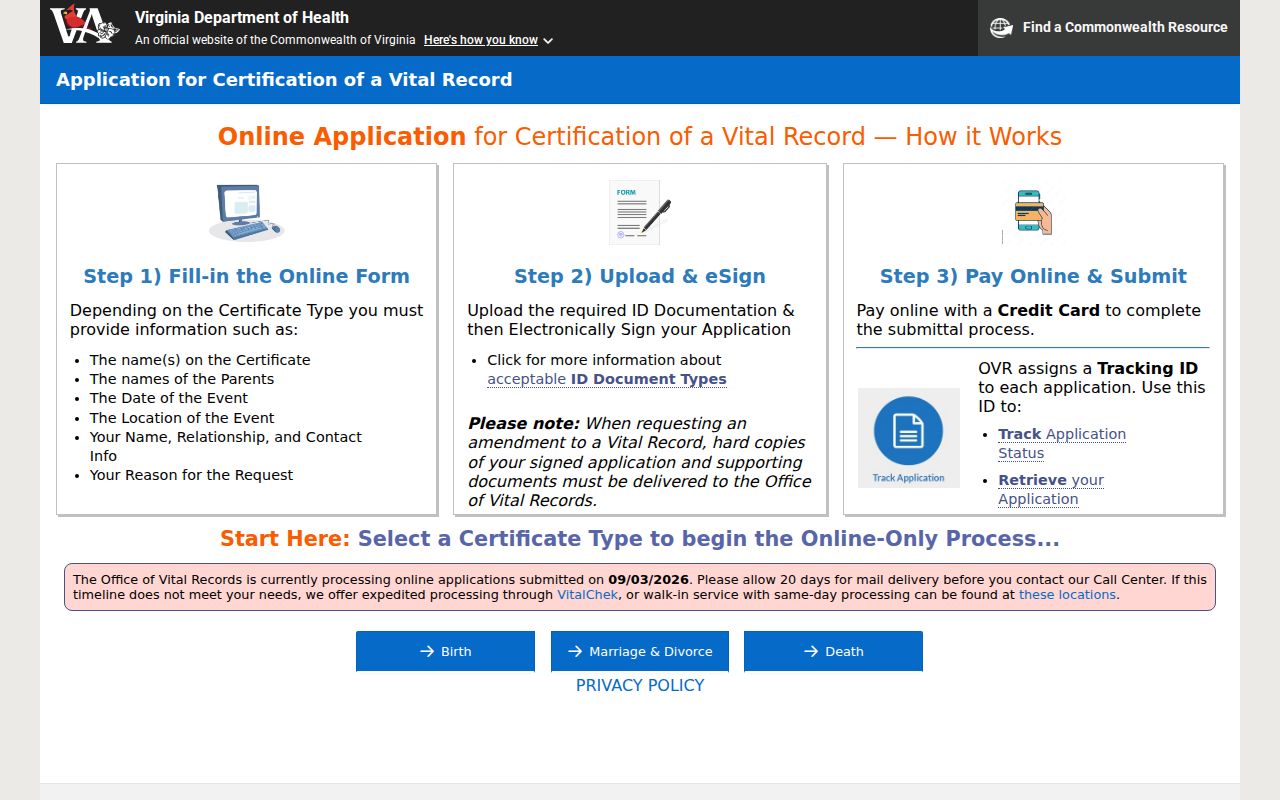1280x800 pixels.
Task: Select the Death certificate button
Action: [x=833, y=651]
